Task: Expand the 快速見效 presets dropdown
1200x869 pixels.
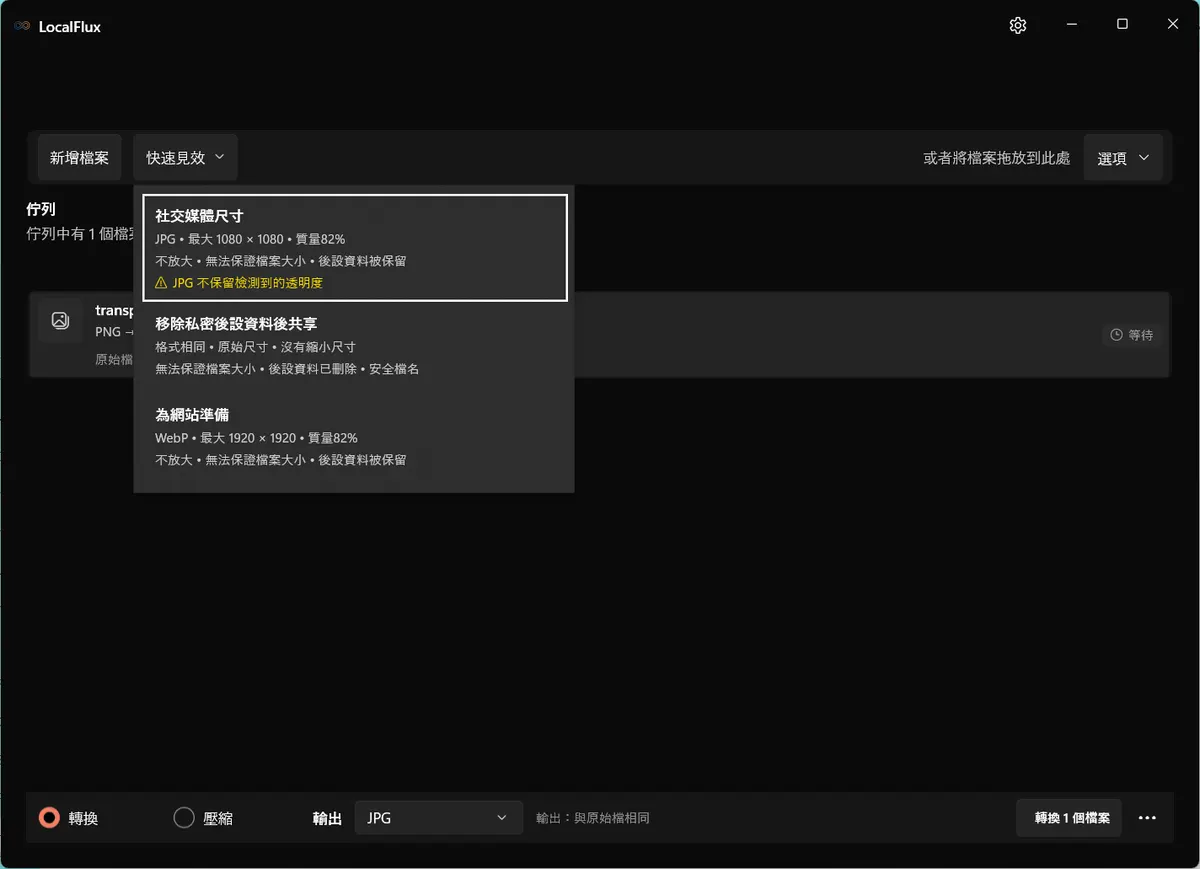Action: pos(185,158)
